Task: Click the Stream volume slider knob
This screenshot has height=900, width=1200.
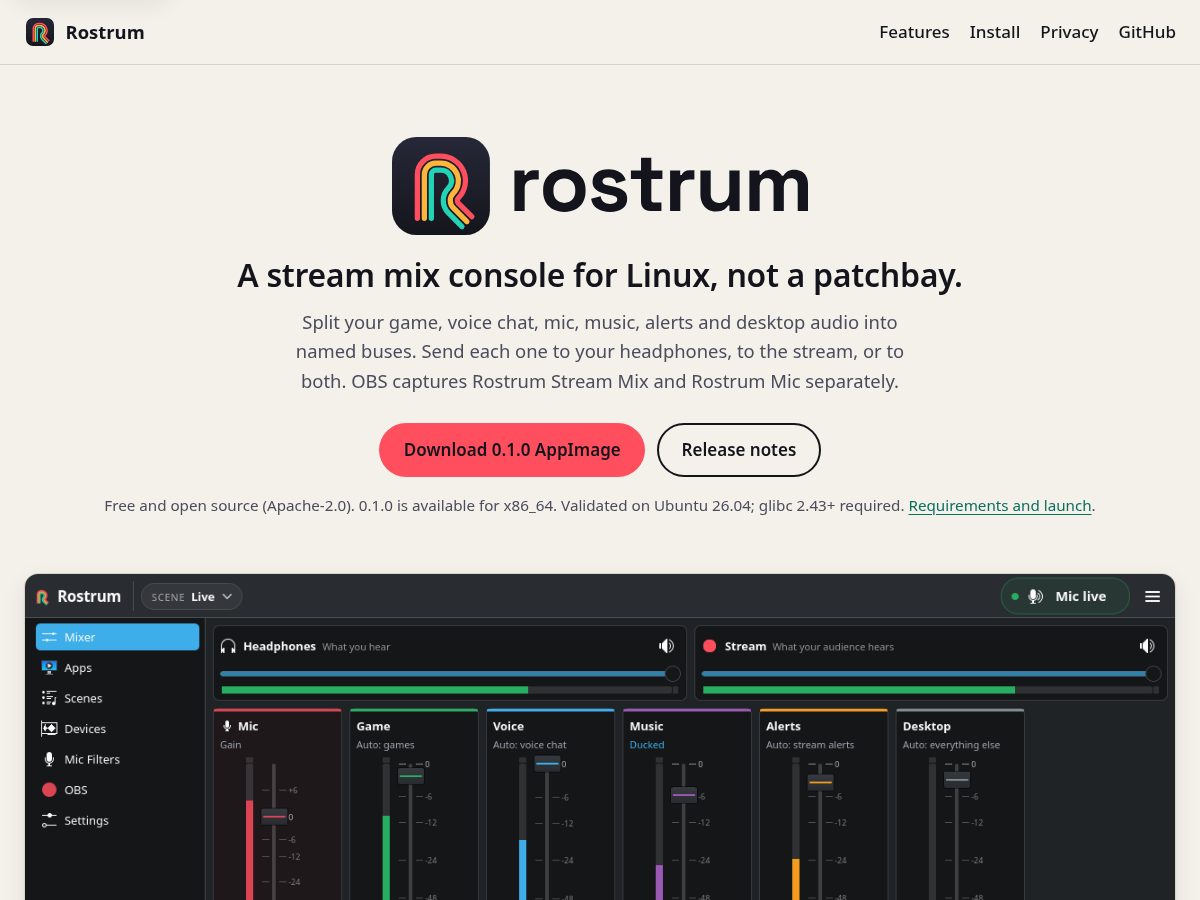Action: tap(1153, 674)
